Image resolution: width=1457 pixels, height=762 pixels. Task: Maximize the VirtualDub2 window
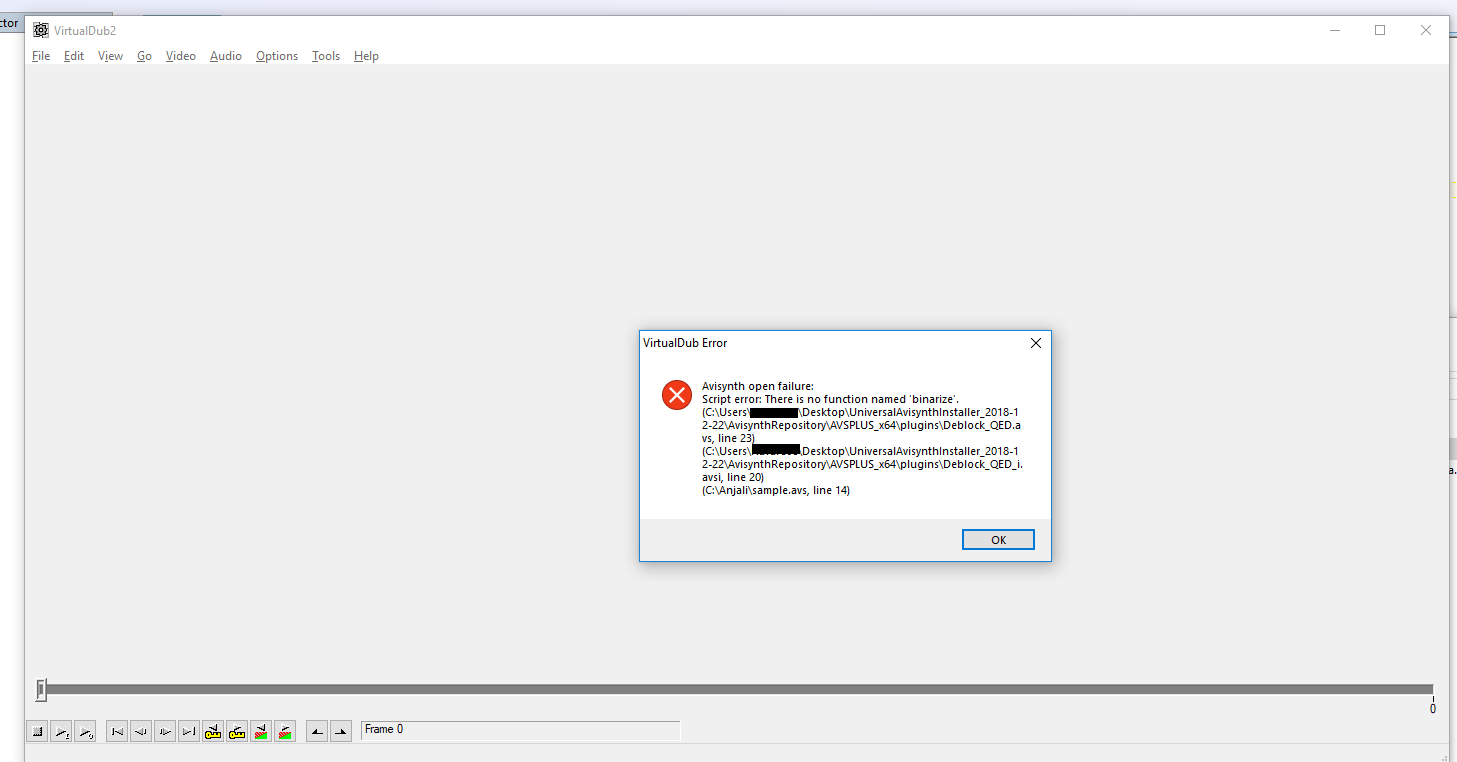[x=1380, y=30]
